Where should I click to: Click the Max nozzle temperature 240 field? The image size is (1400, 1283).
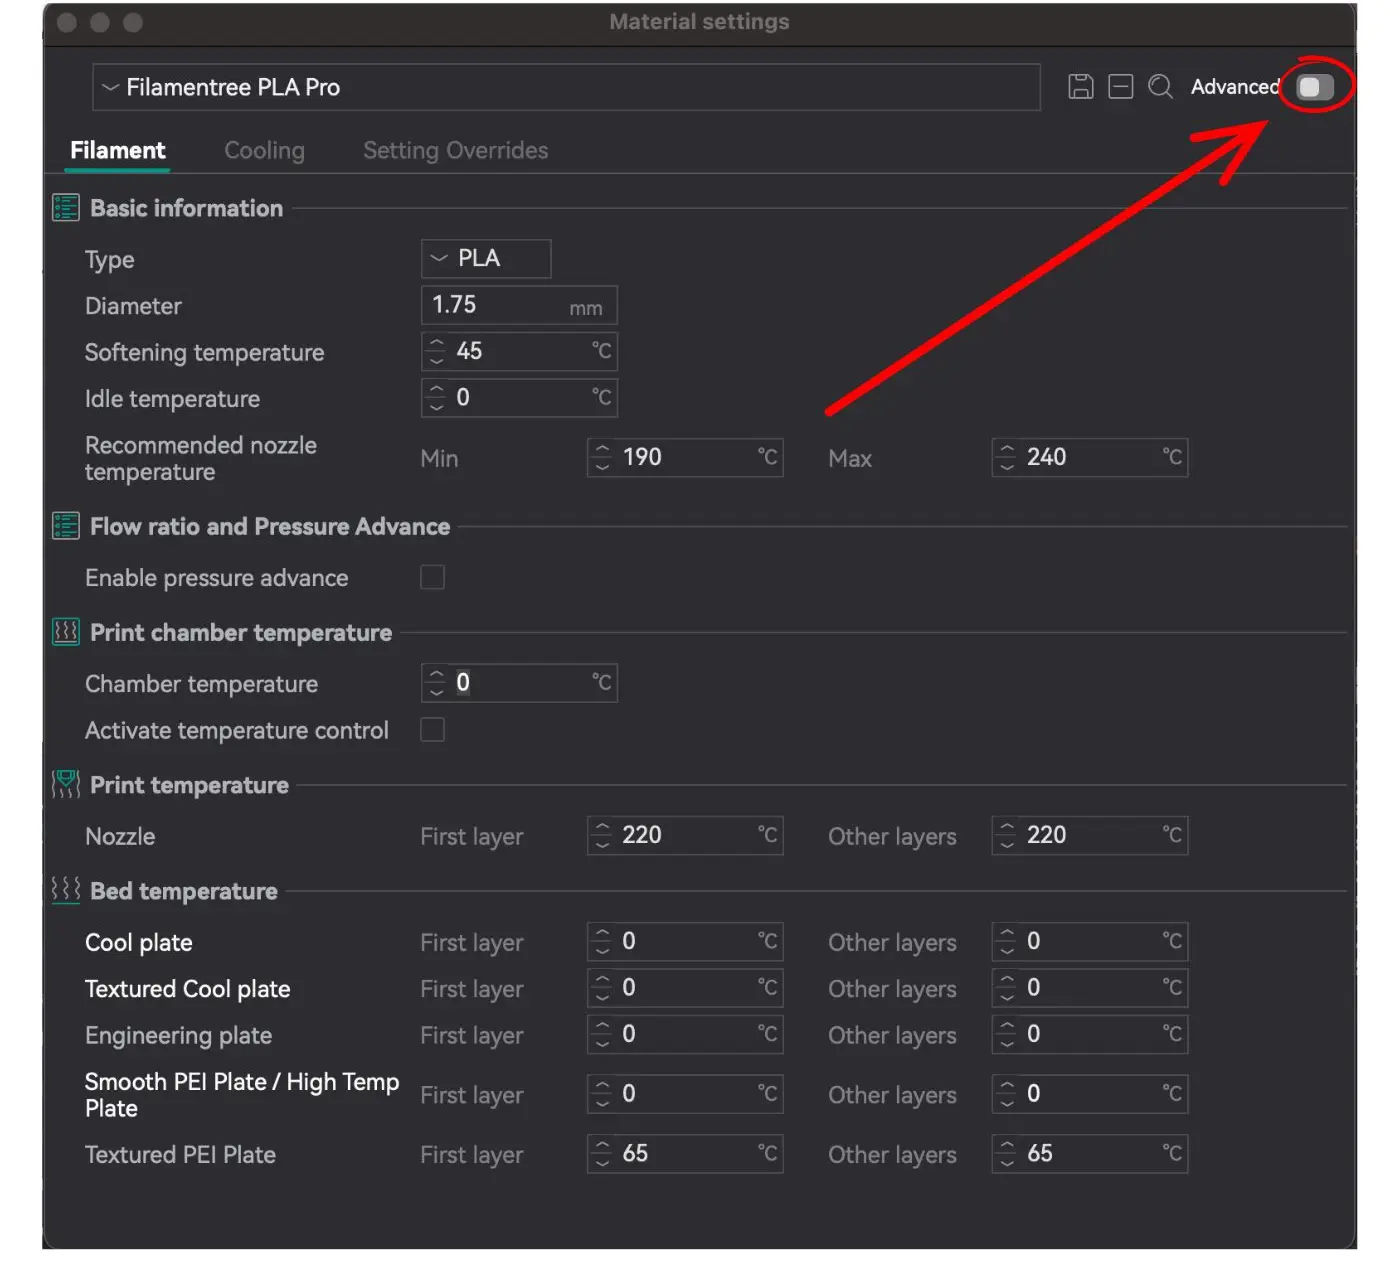pos(1090,457)
